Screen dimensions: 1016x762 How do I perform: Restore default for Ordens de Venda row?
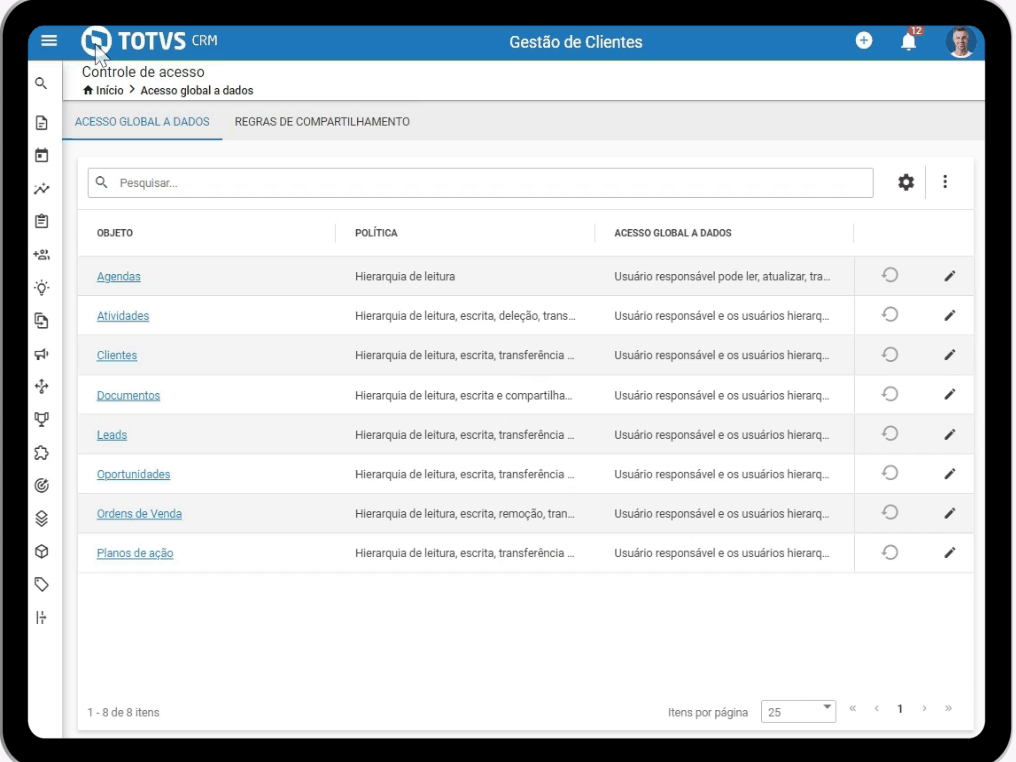tap(890, 513)
